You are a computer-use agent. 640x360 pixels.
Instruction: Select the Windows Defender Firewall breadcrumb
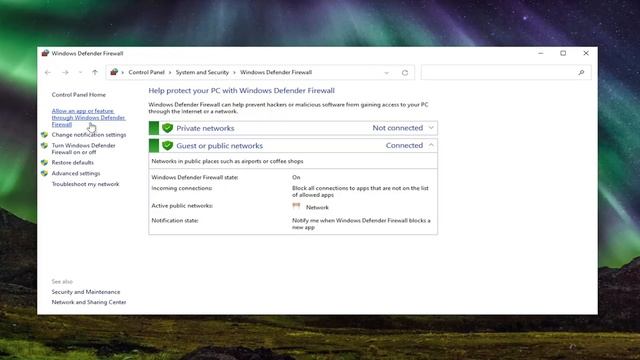276,72
